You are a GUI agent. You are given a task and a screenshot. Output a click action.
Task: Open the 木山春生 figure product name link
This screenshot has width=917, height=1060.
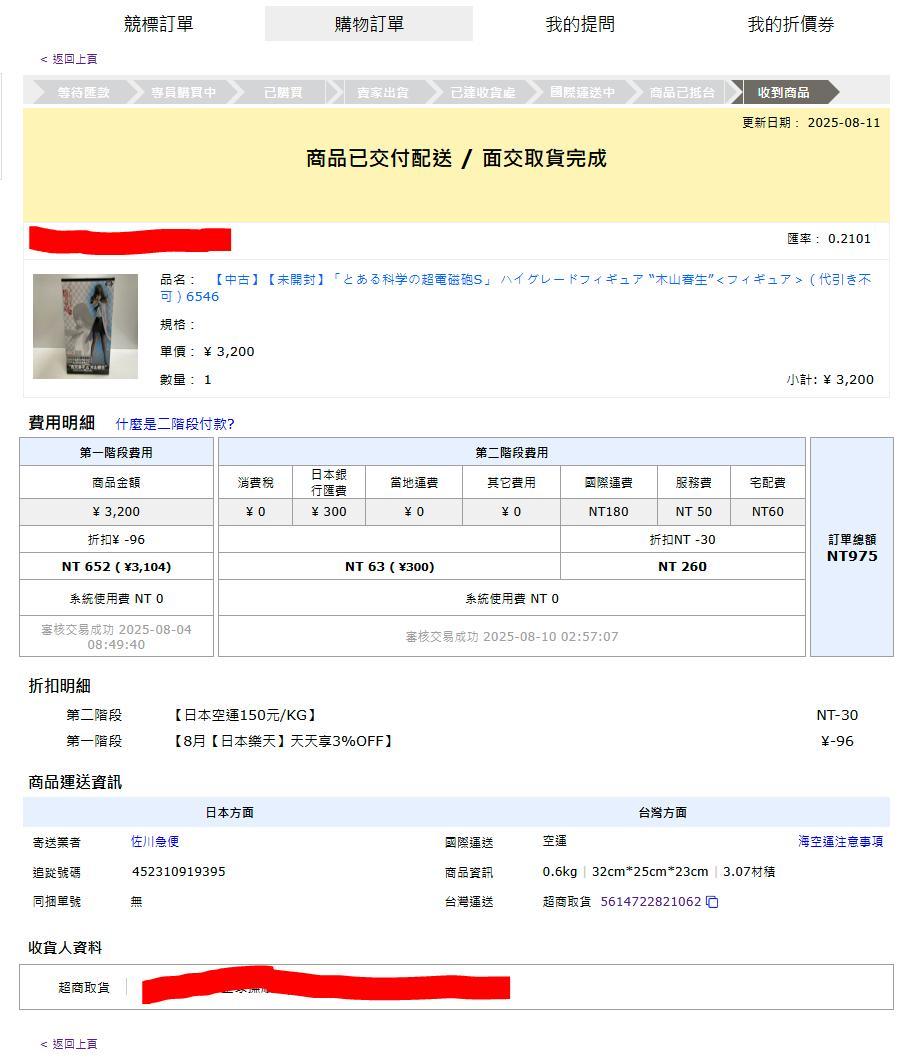coord(515,287)
